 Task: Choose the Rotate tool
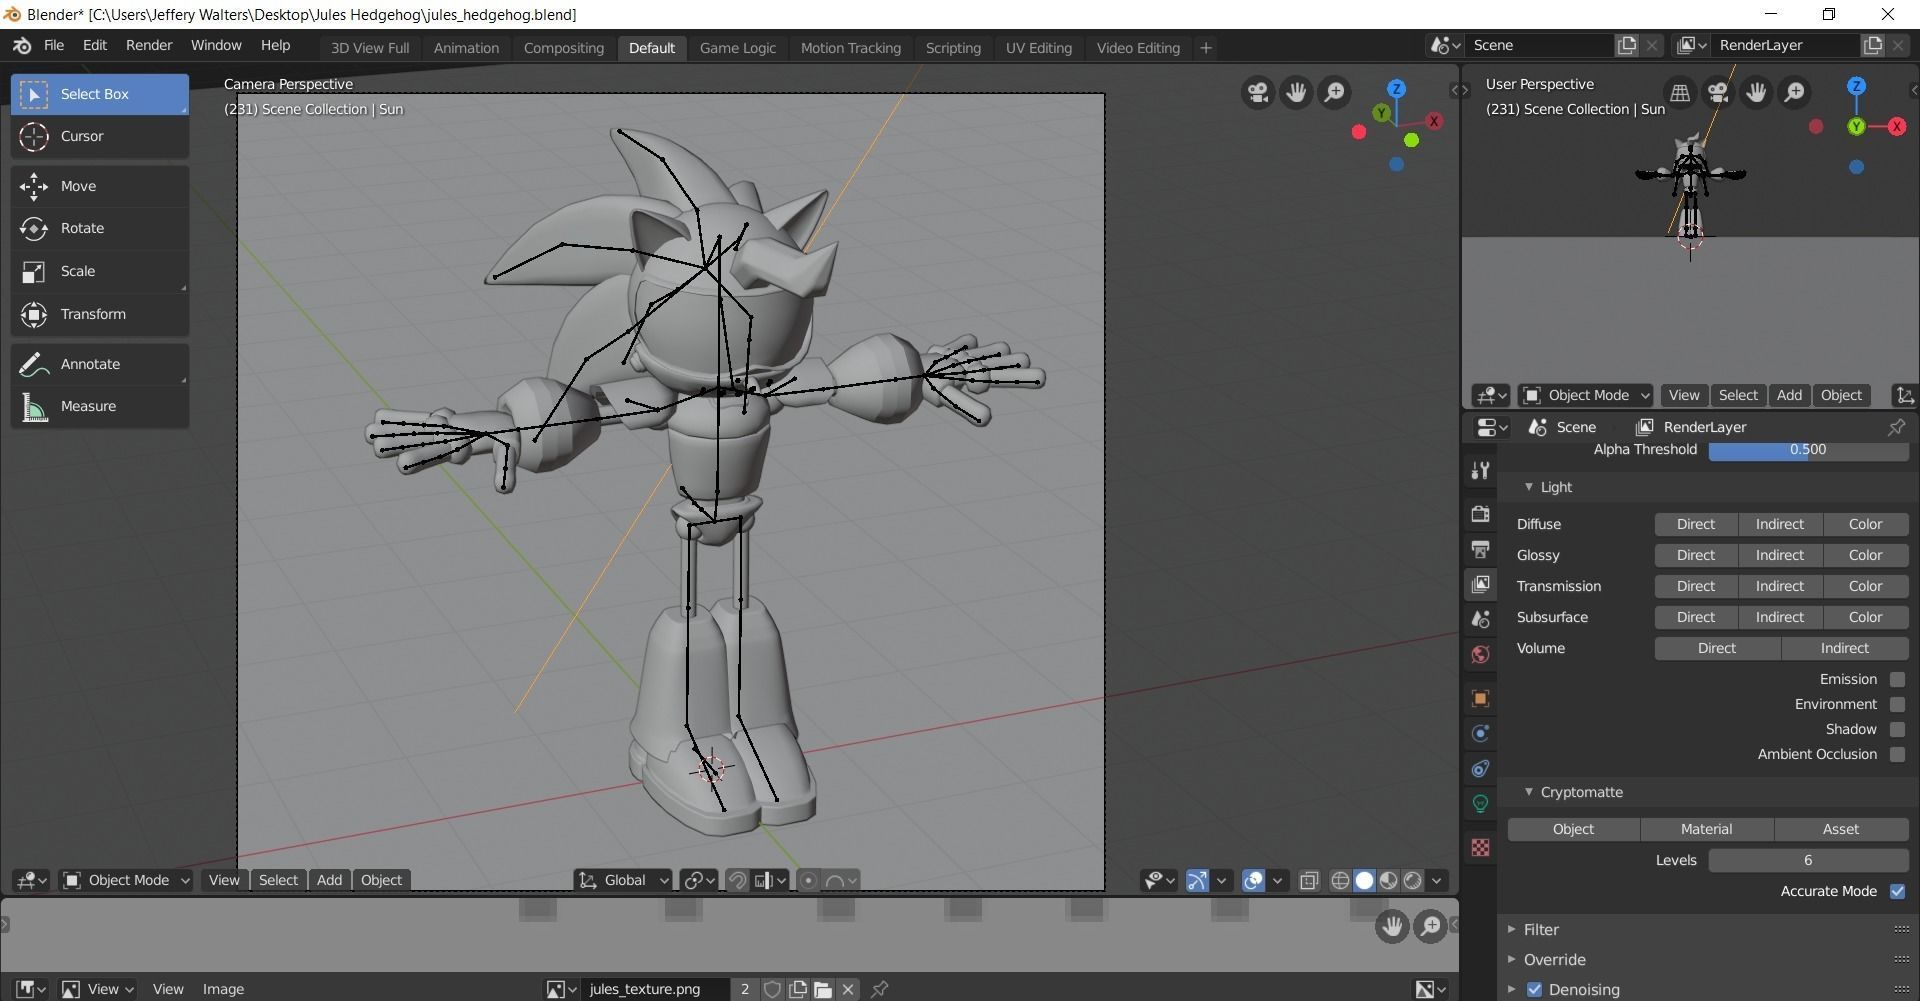coord(100,228)
